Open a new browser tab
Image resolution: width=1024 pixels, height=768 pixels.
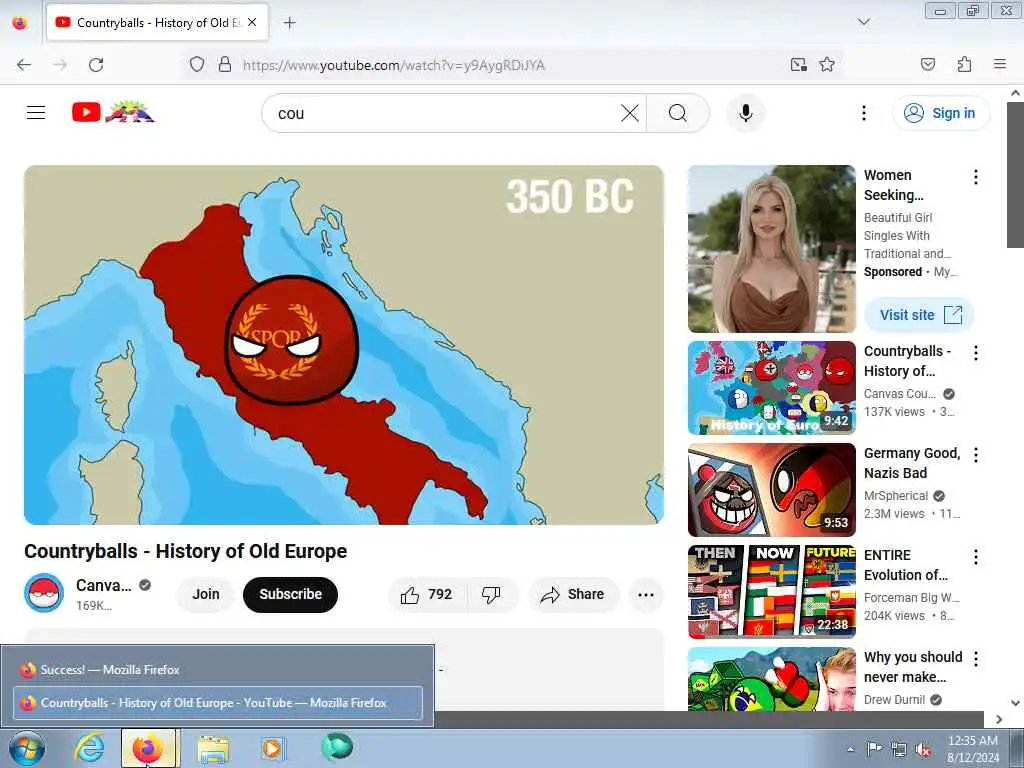coord(289,23)
